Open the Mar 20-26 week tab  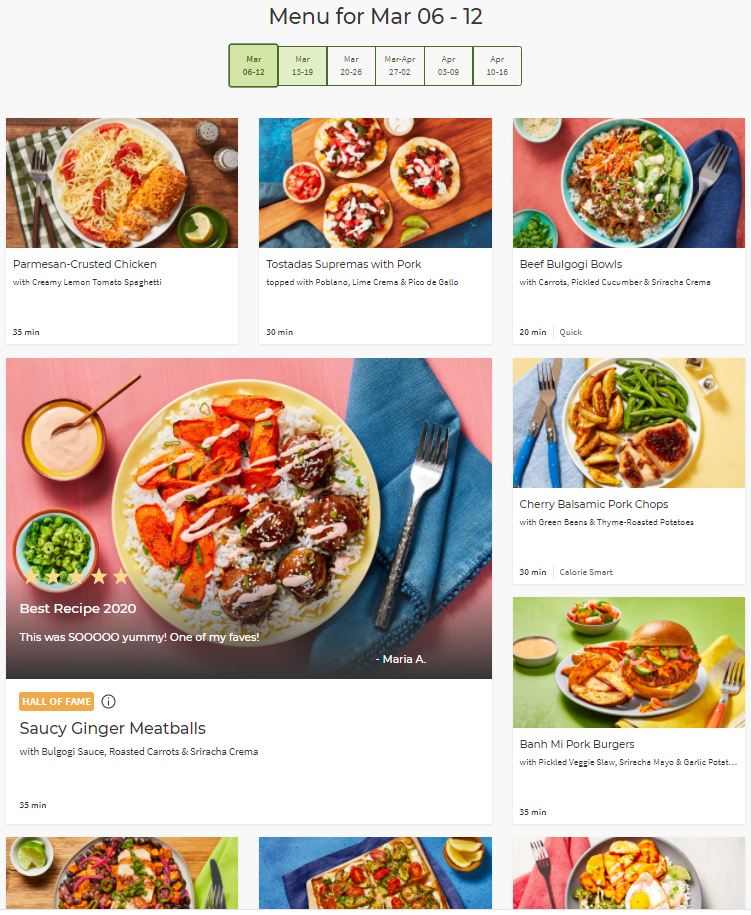351,65
